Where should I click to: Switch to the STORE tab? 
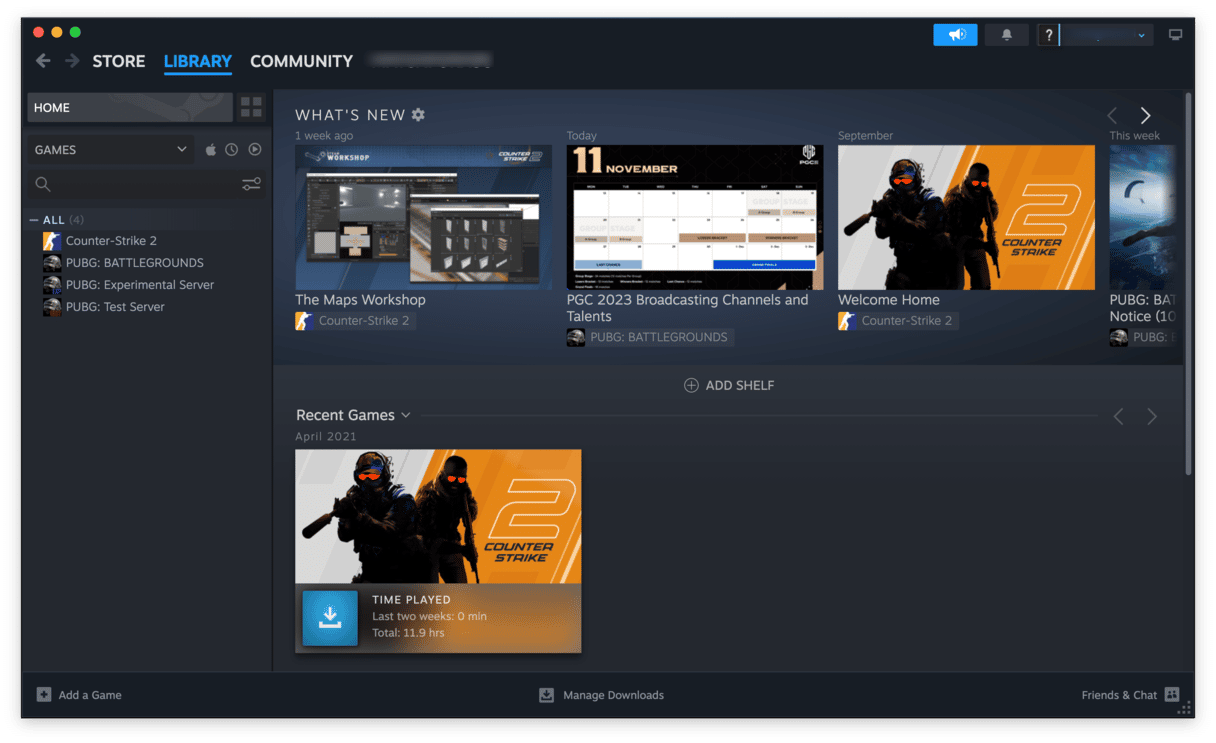coord(118,61)
